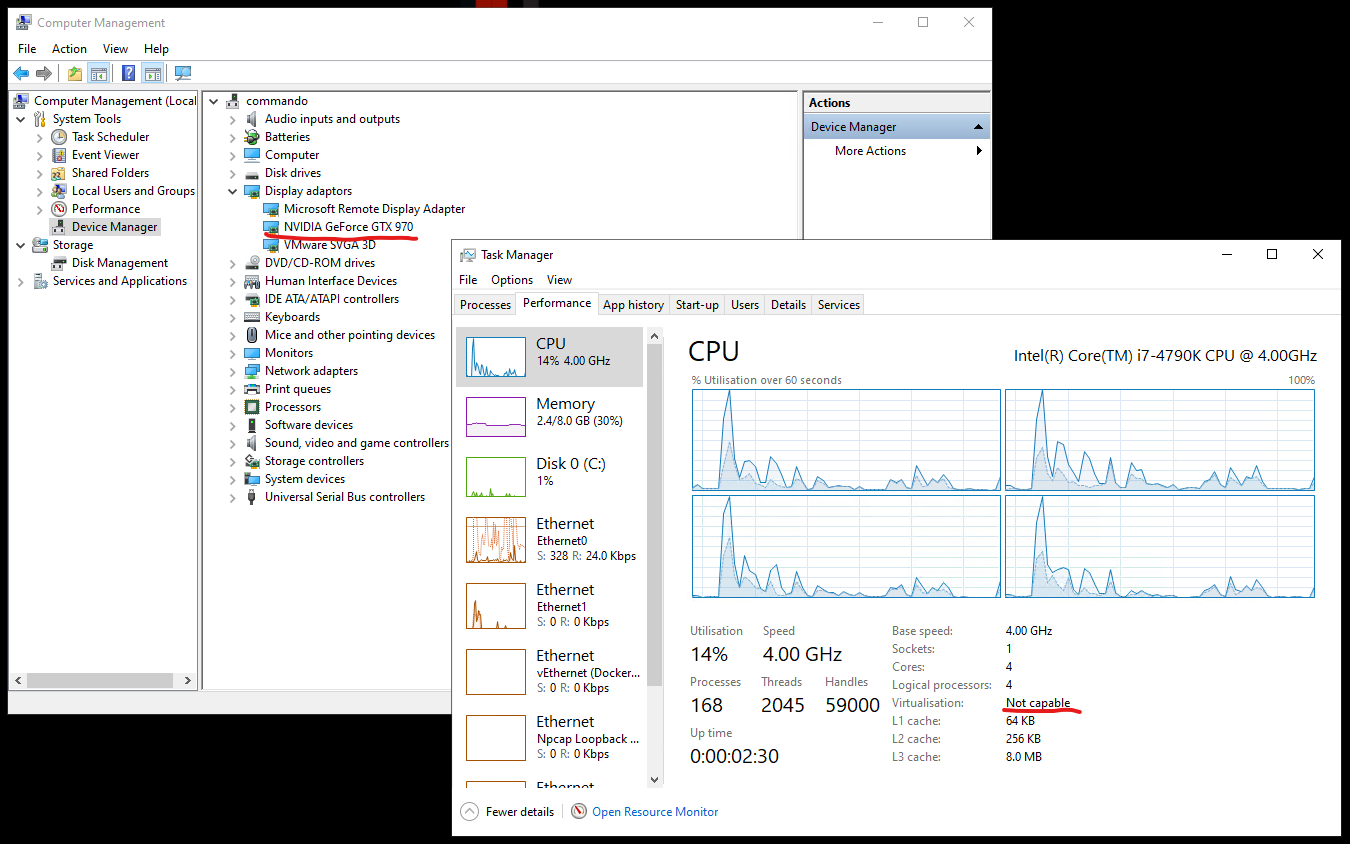Click the Network adapters icon

(x=252, y=371)
